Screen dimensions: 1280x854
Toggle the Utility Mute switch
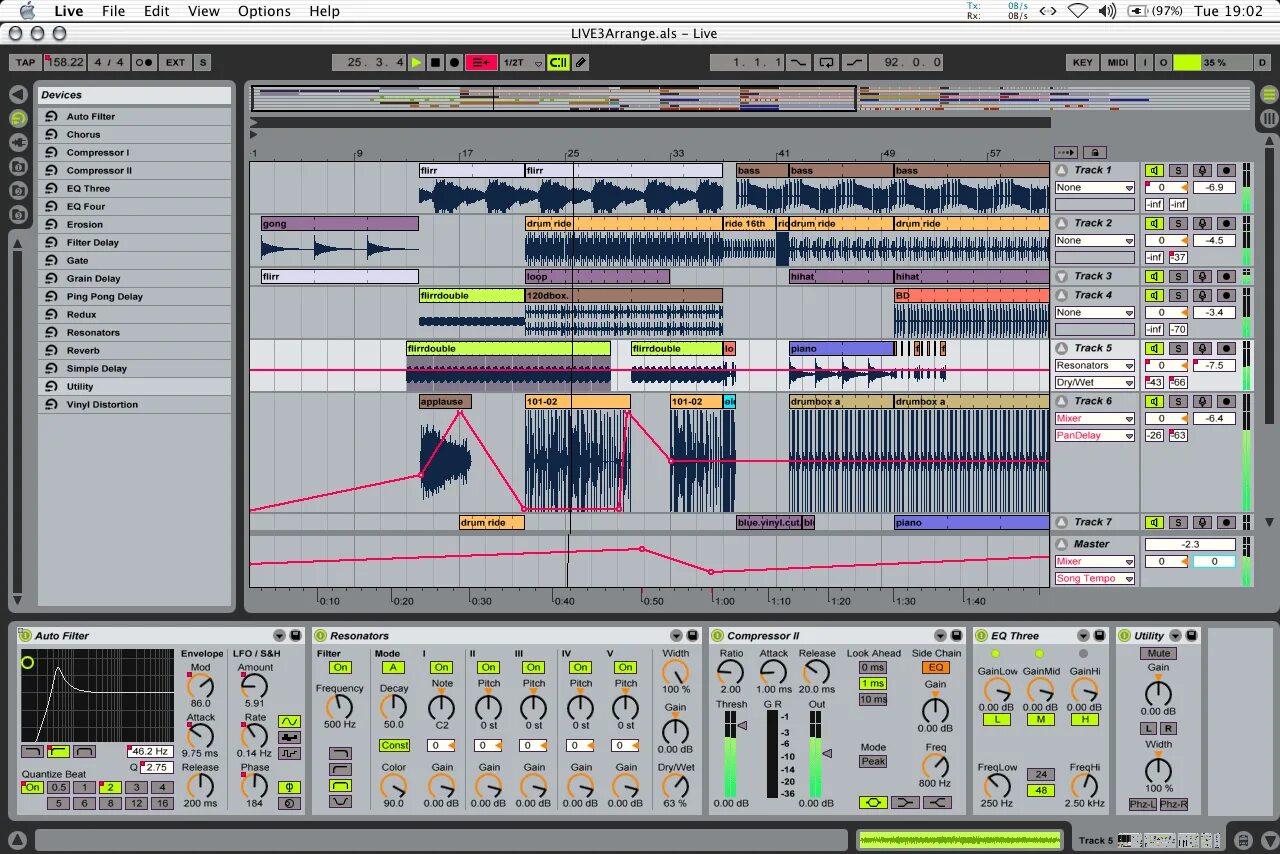[1158, 654]
